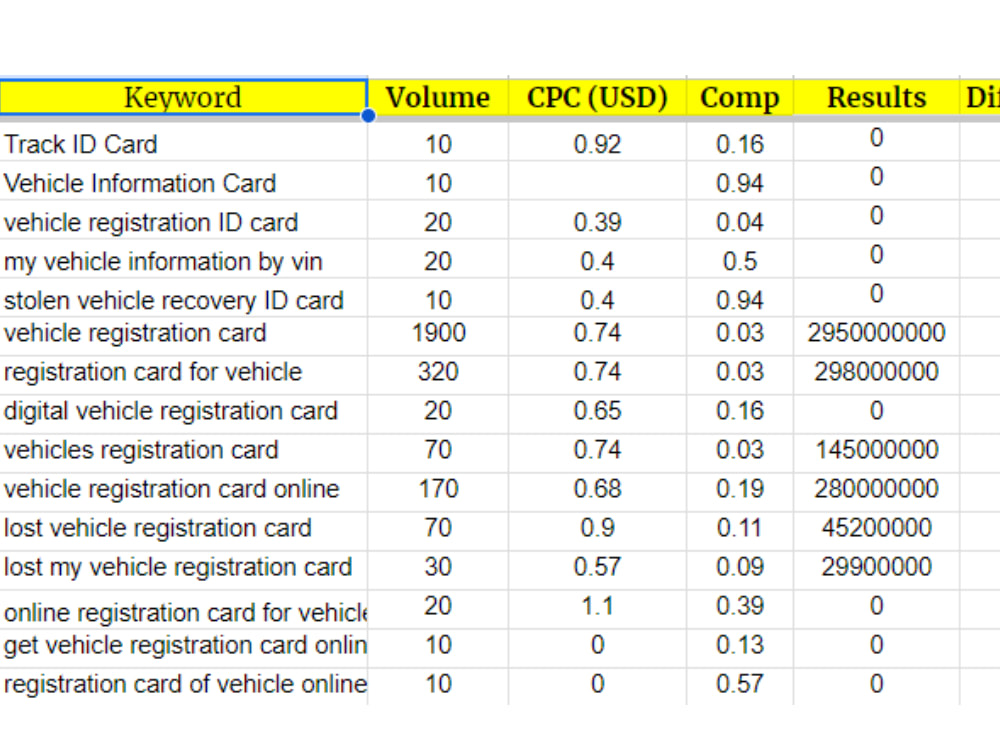Click the Results value 280000000
The width and height of the screenshot is (1000, 750).
coord(876,489)
